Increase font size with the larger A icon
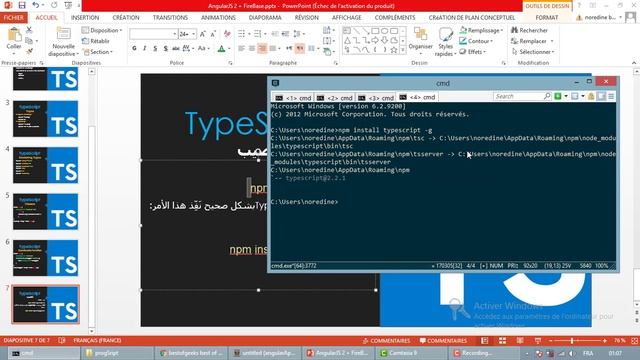Viewport: 640px width, 360px height. click(x=203, y=34)
